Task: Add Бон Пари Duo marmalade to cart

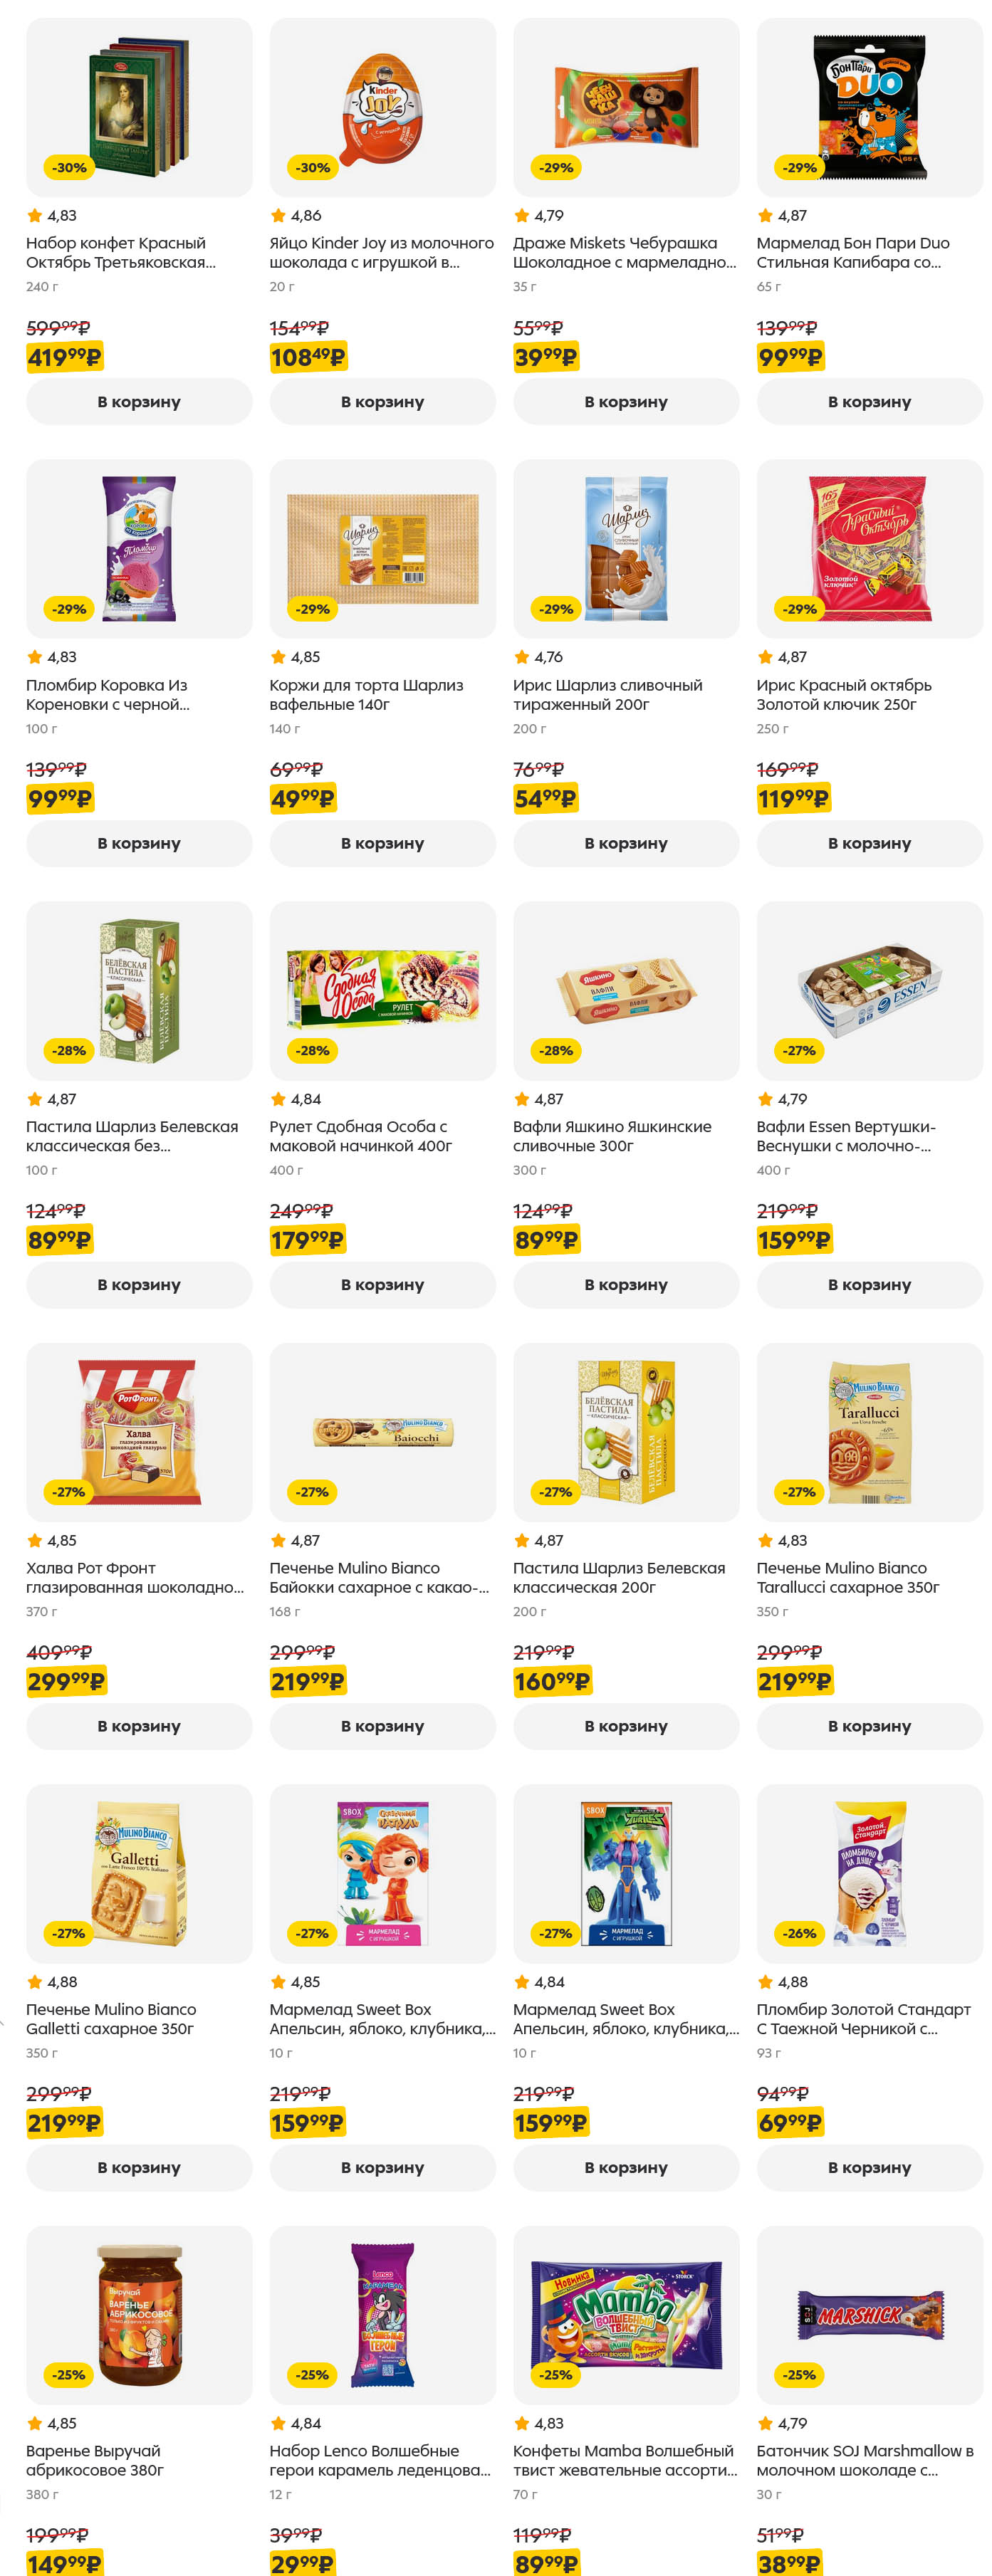Action: (x=869, y=402)
